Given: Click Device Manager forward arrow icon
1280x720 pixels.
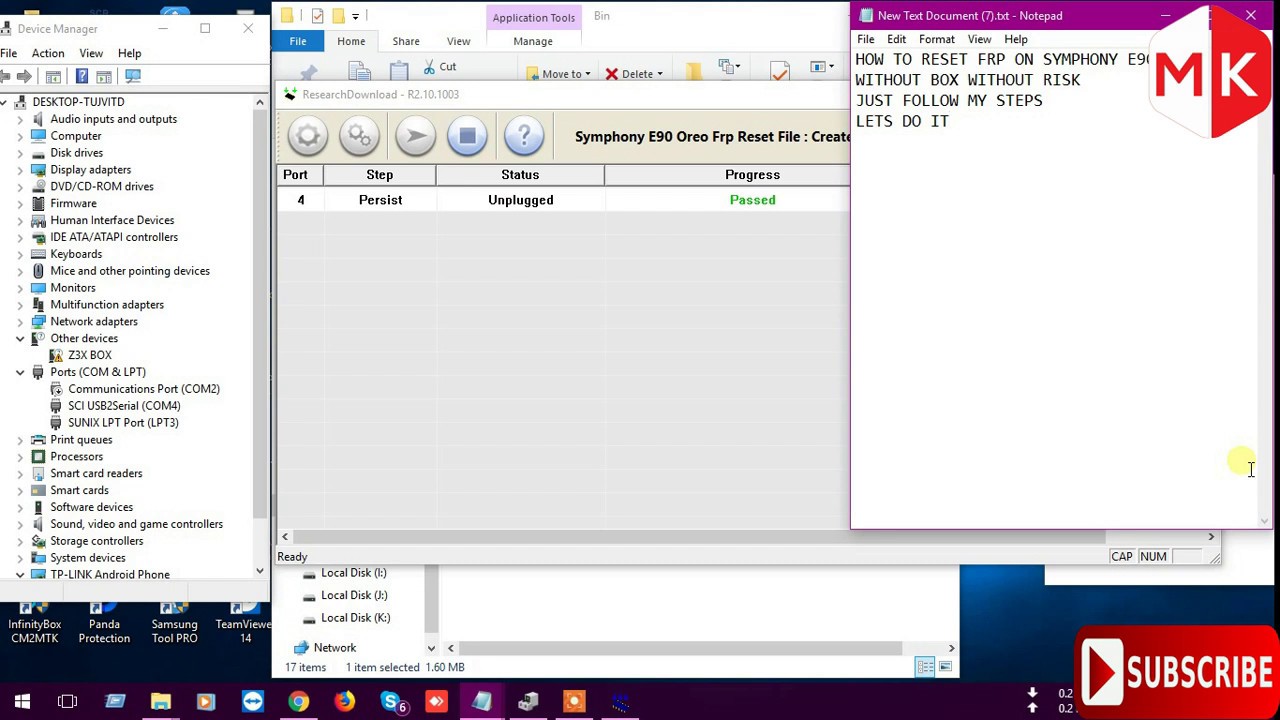Looking at the screenshot, I should (25, 77).
